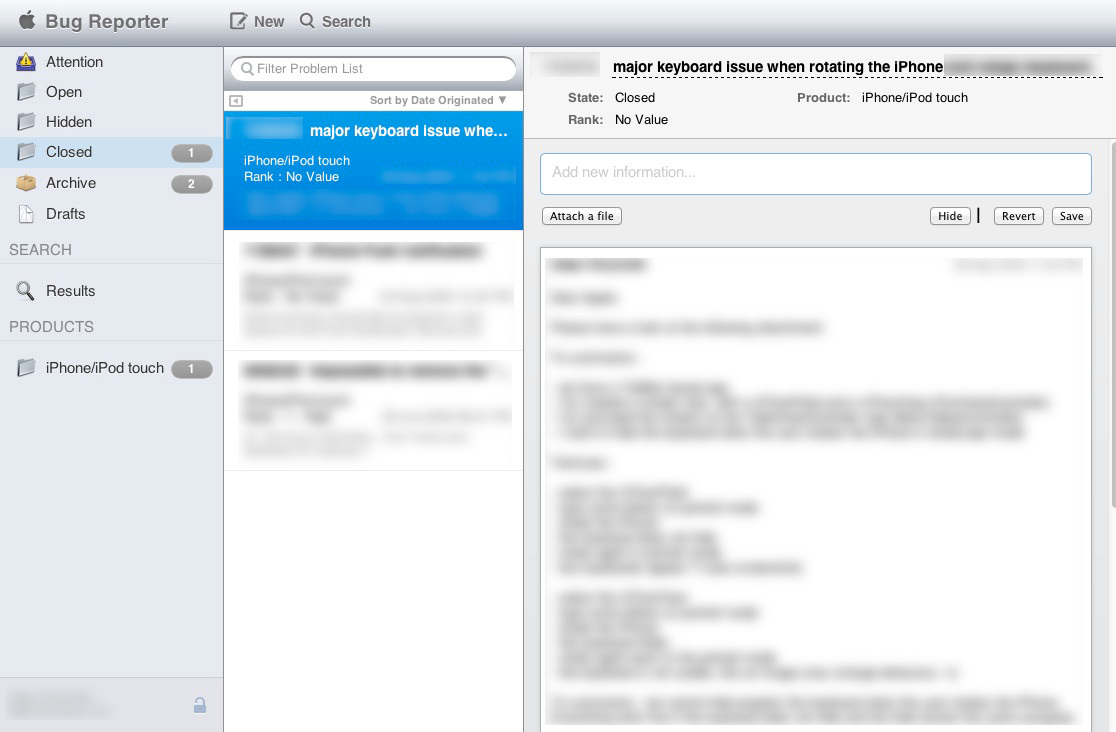
Task: Open the search Results label
Action: click(70, 291)
